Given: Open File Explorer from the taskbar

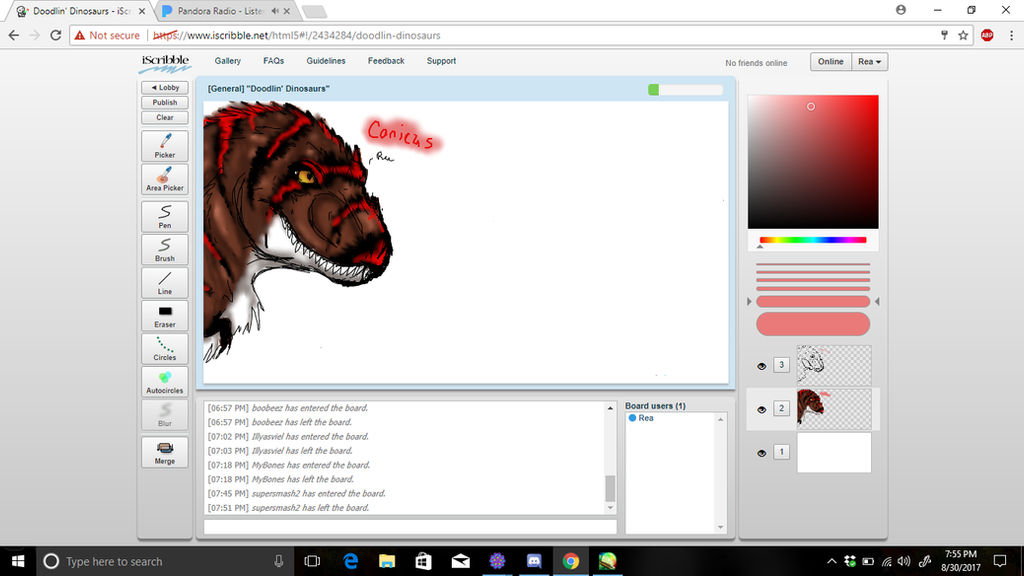Looking at the screenshot, I should [x=387, y=561].
